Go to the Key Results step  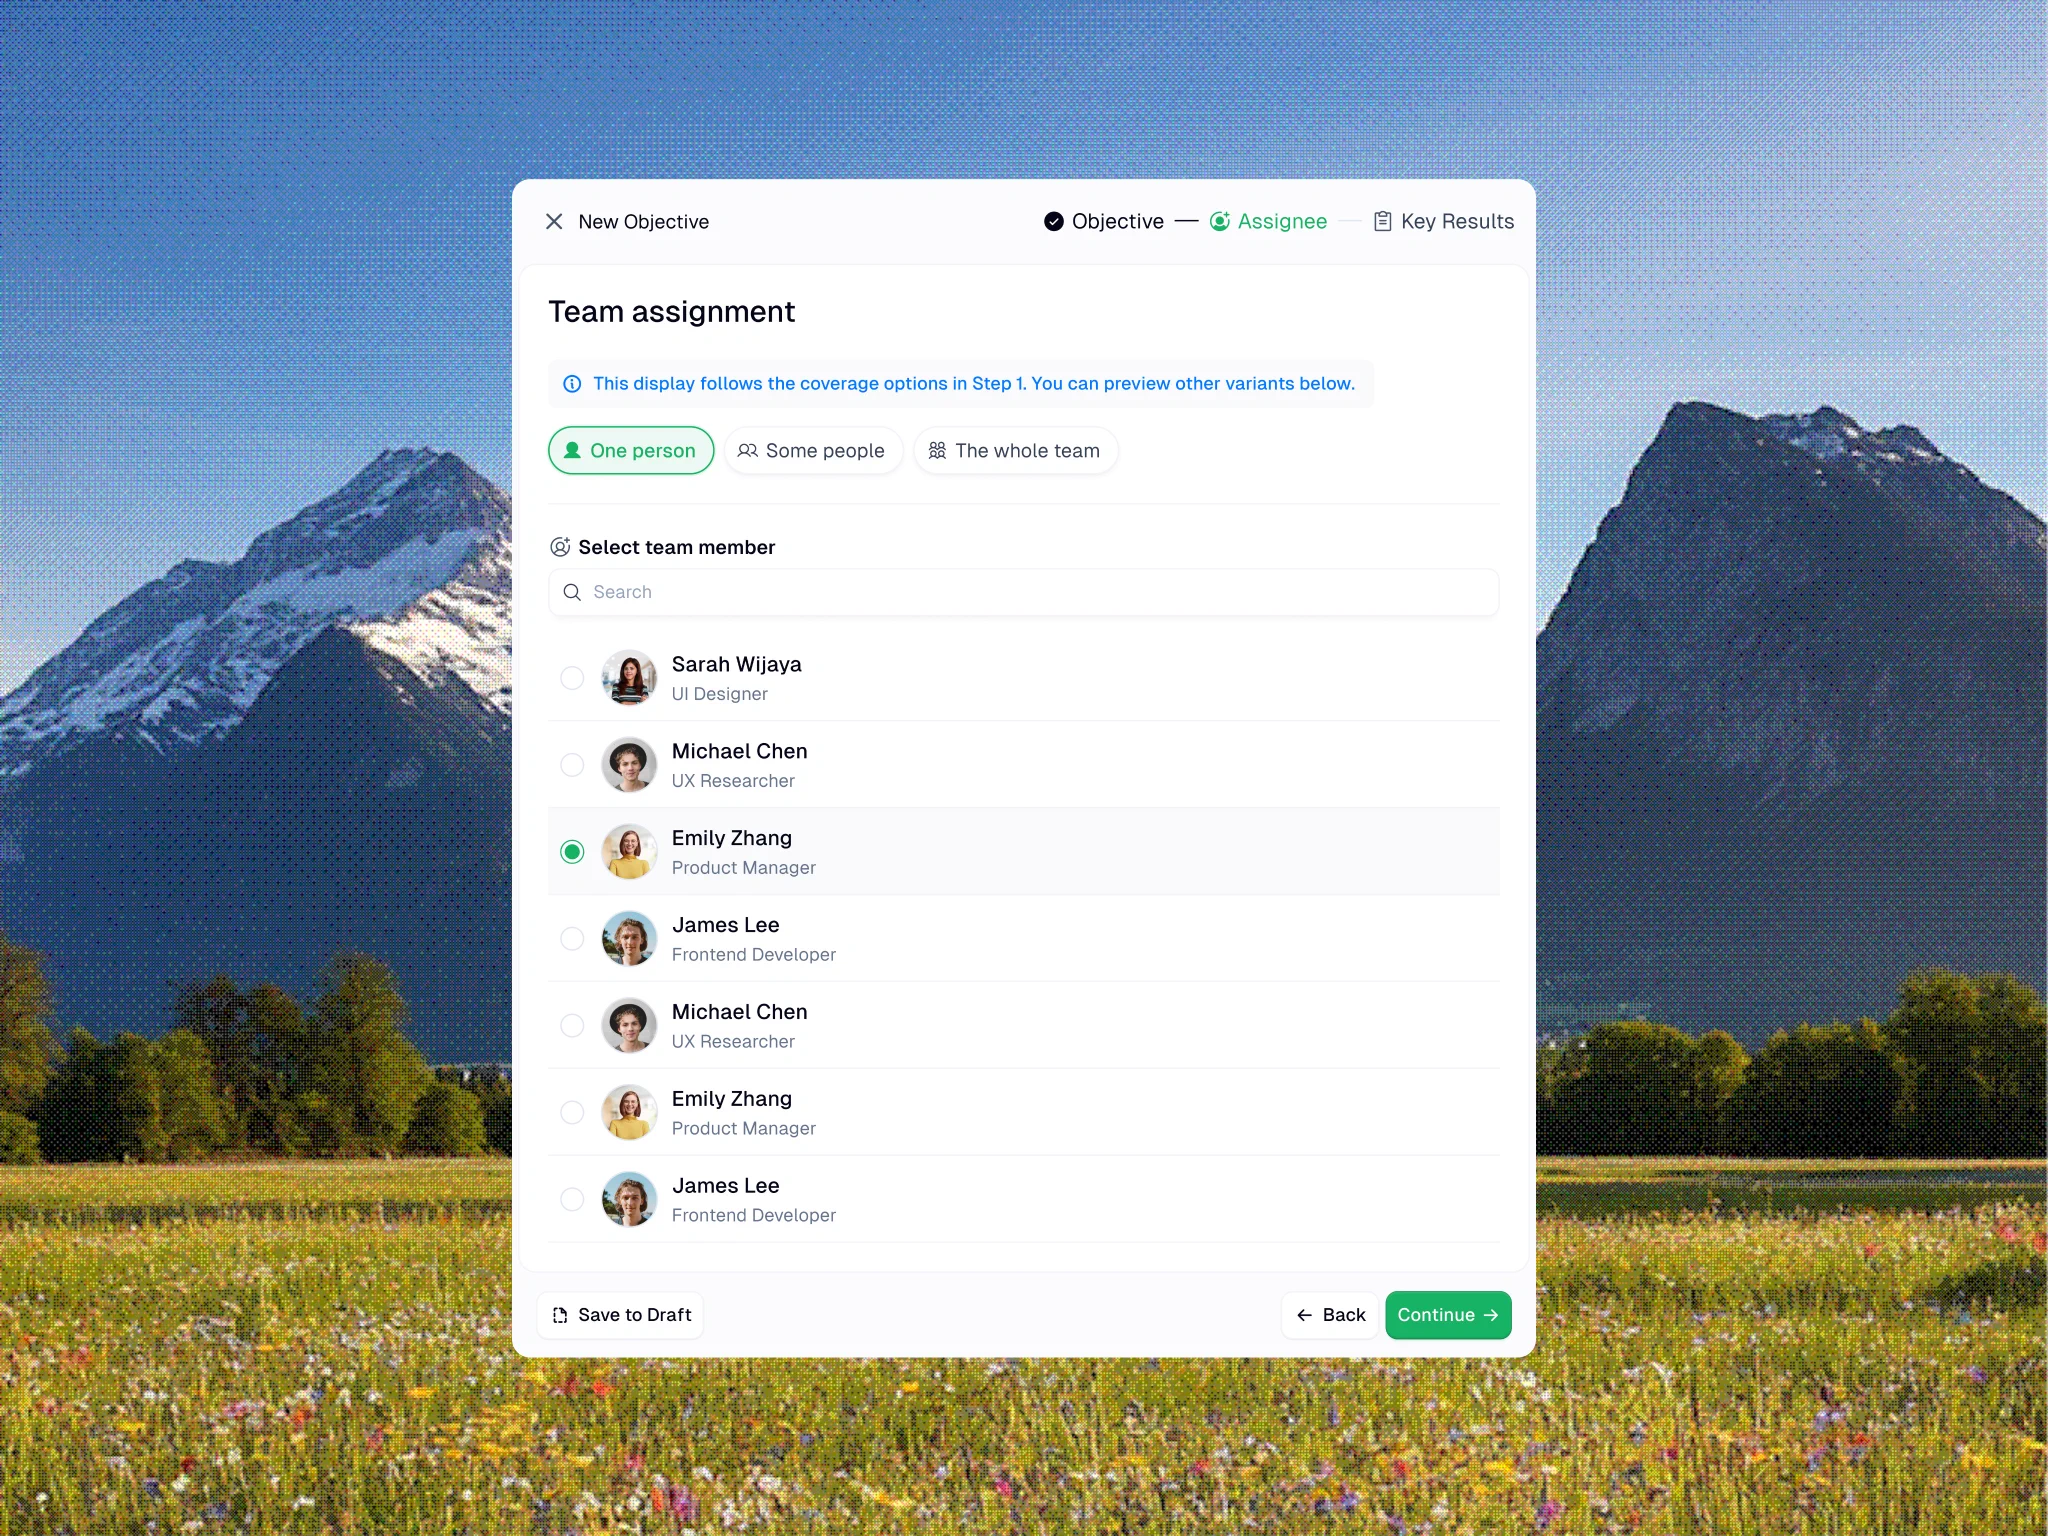coord(1444,221)
